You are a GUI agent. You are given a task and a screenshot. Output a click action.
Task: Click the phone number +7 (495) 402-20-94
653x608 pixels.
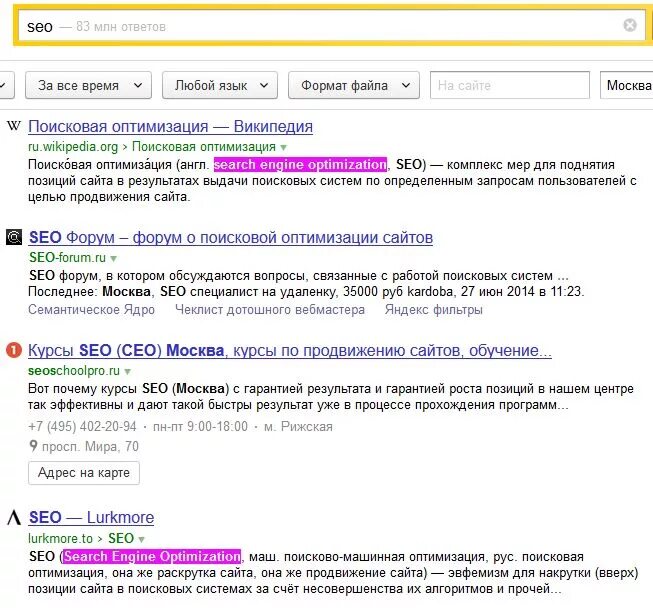82,426
